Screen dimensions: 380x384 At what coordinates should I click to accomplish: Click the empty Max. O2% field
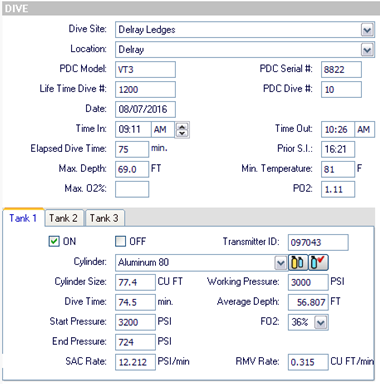point(132,189)
